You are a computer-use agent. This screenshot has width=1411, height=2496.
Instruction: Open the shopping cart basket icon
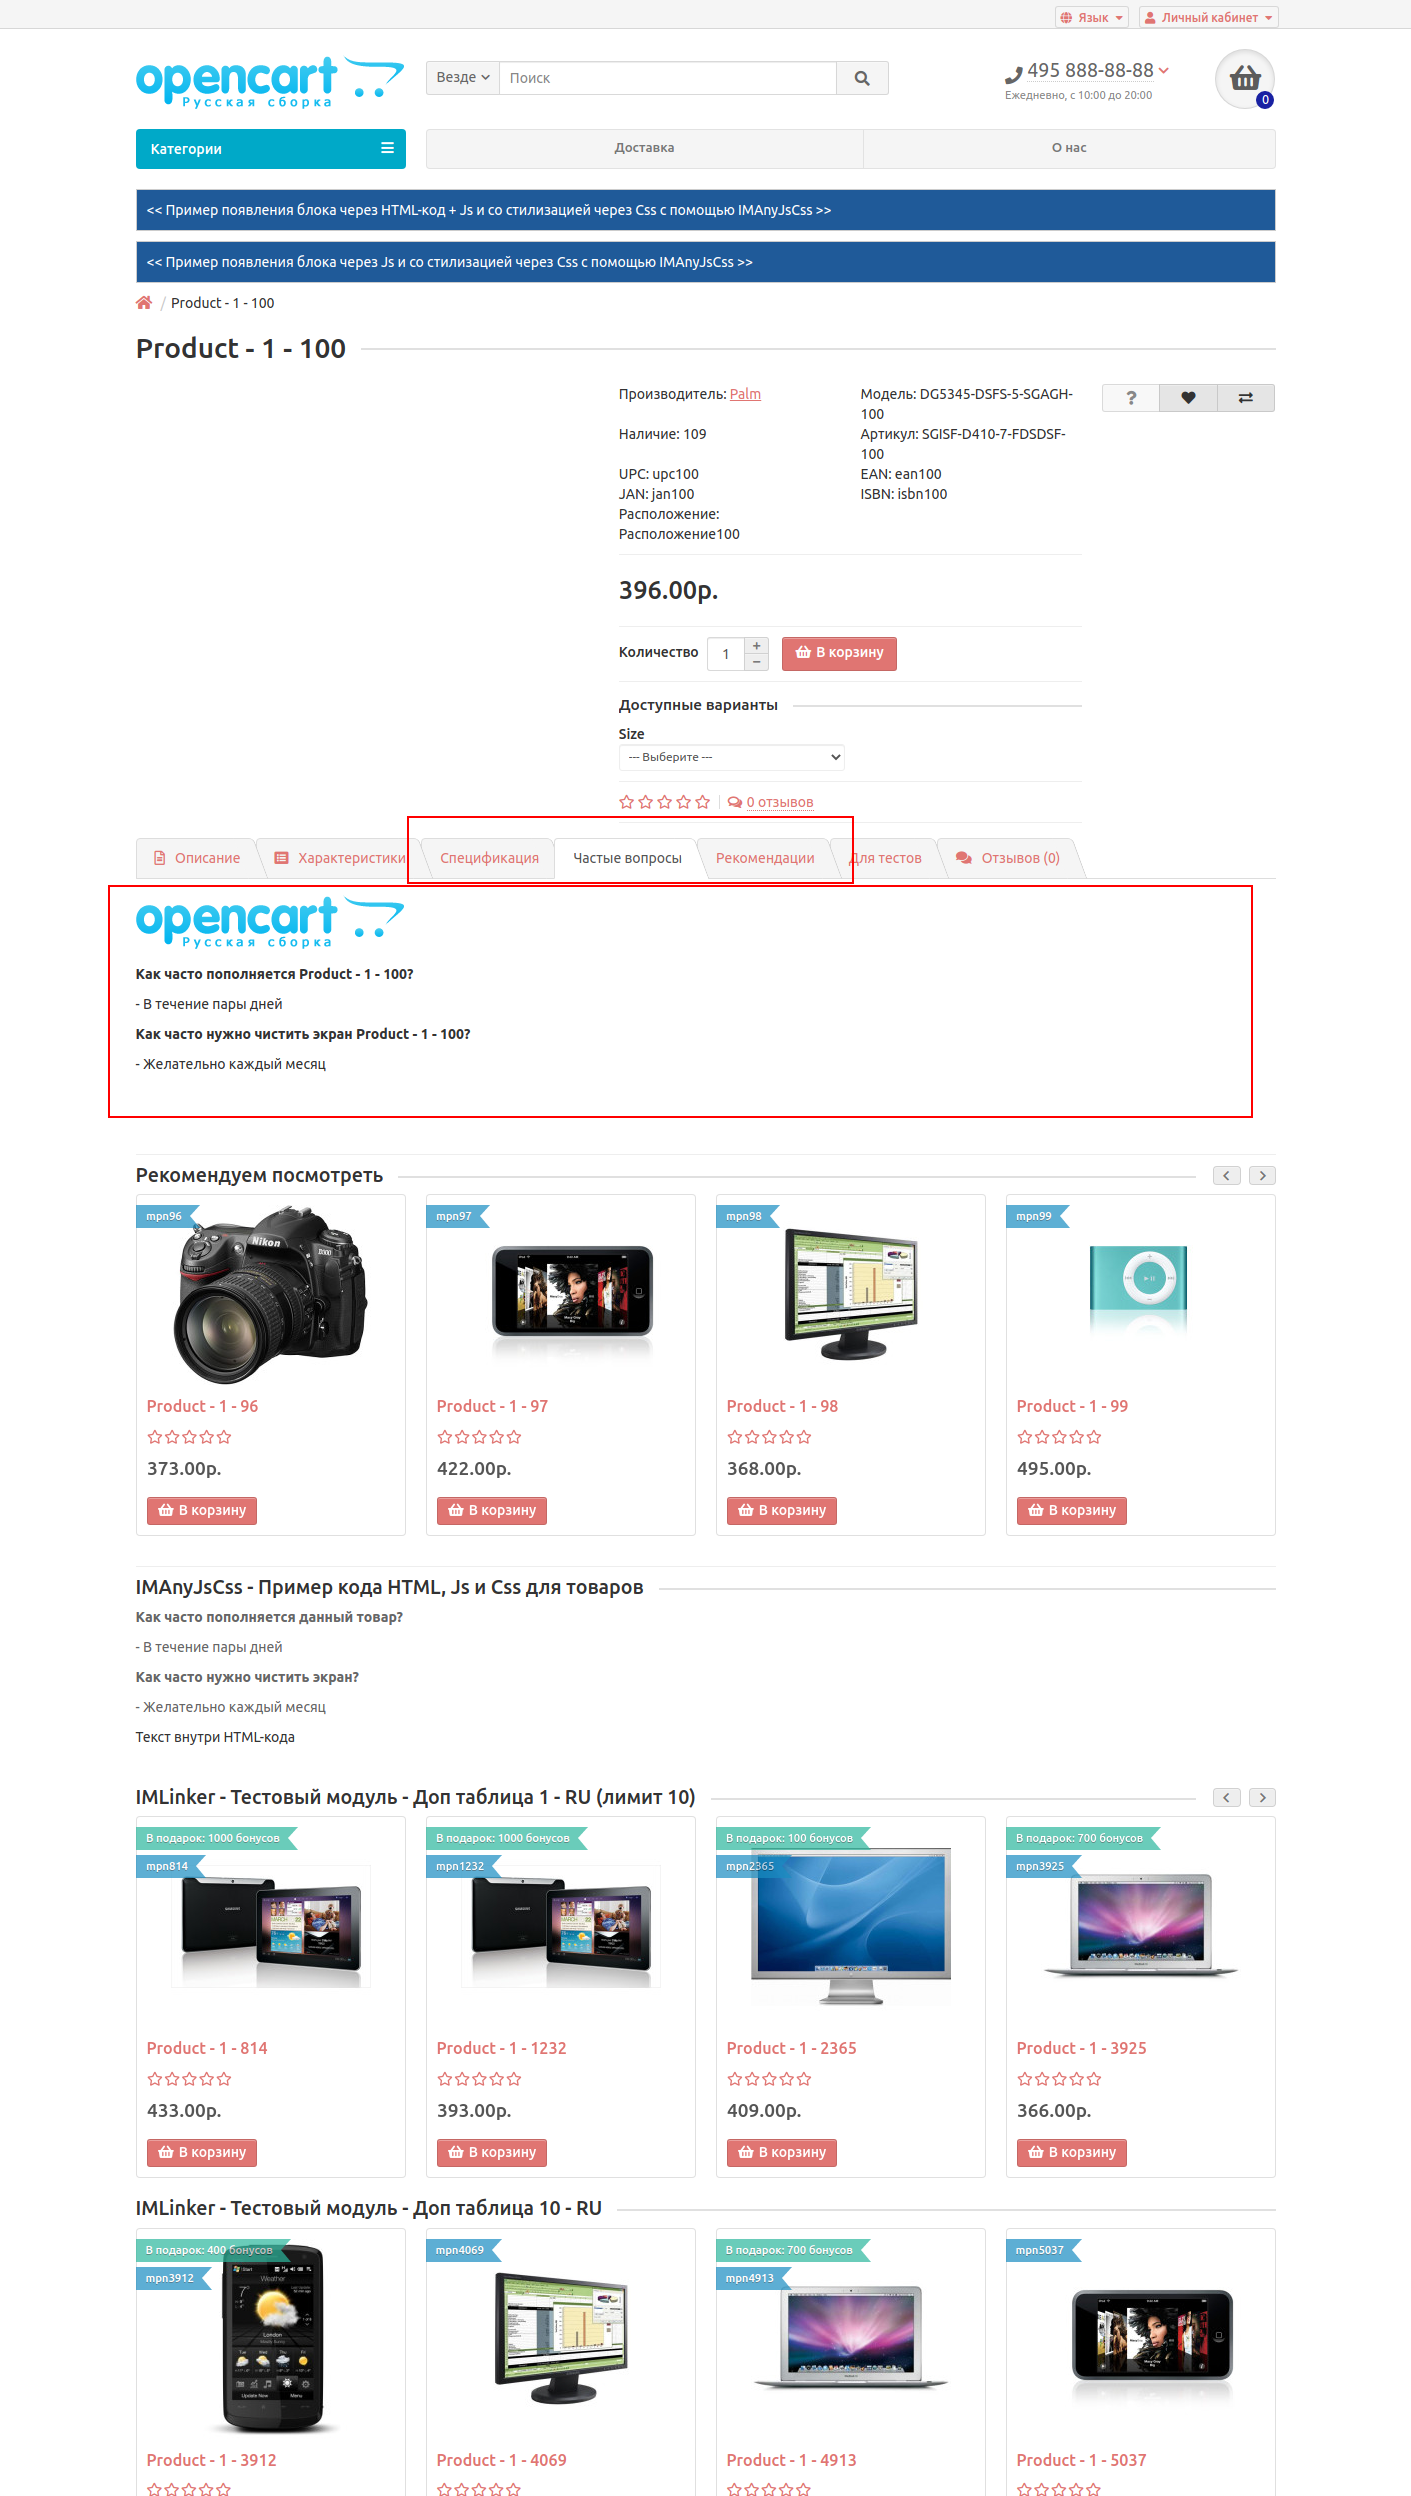coord(1245,78)
